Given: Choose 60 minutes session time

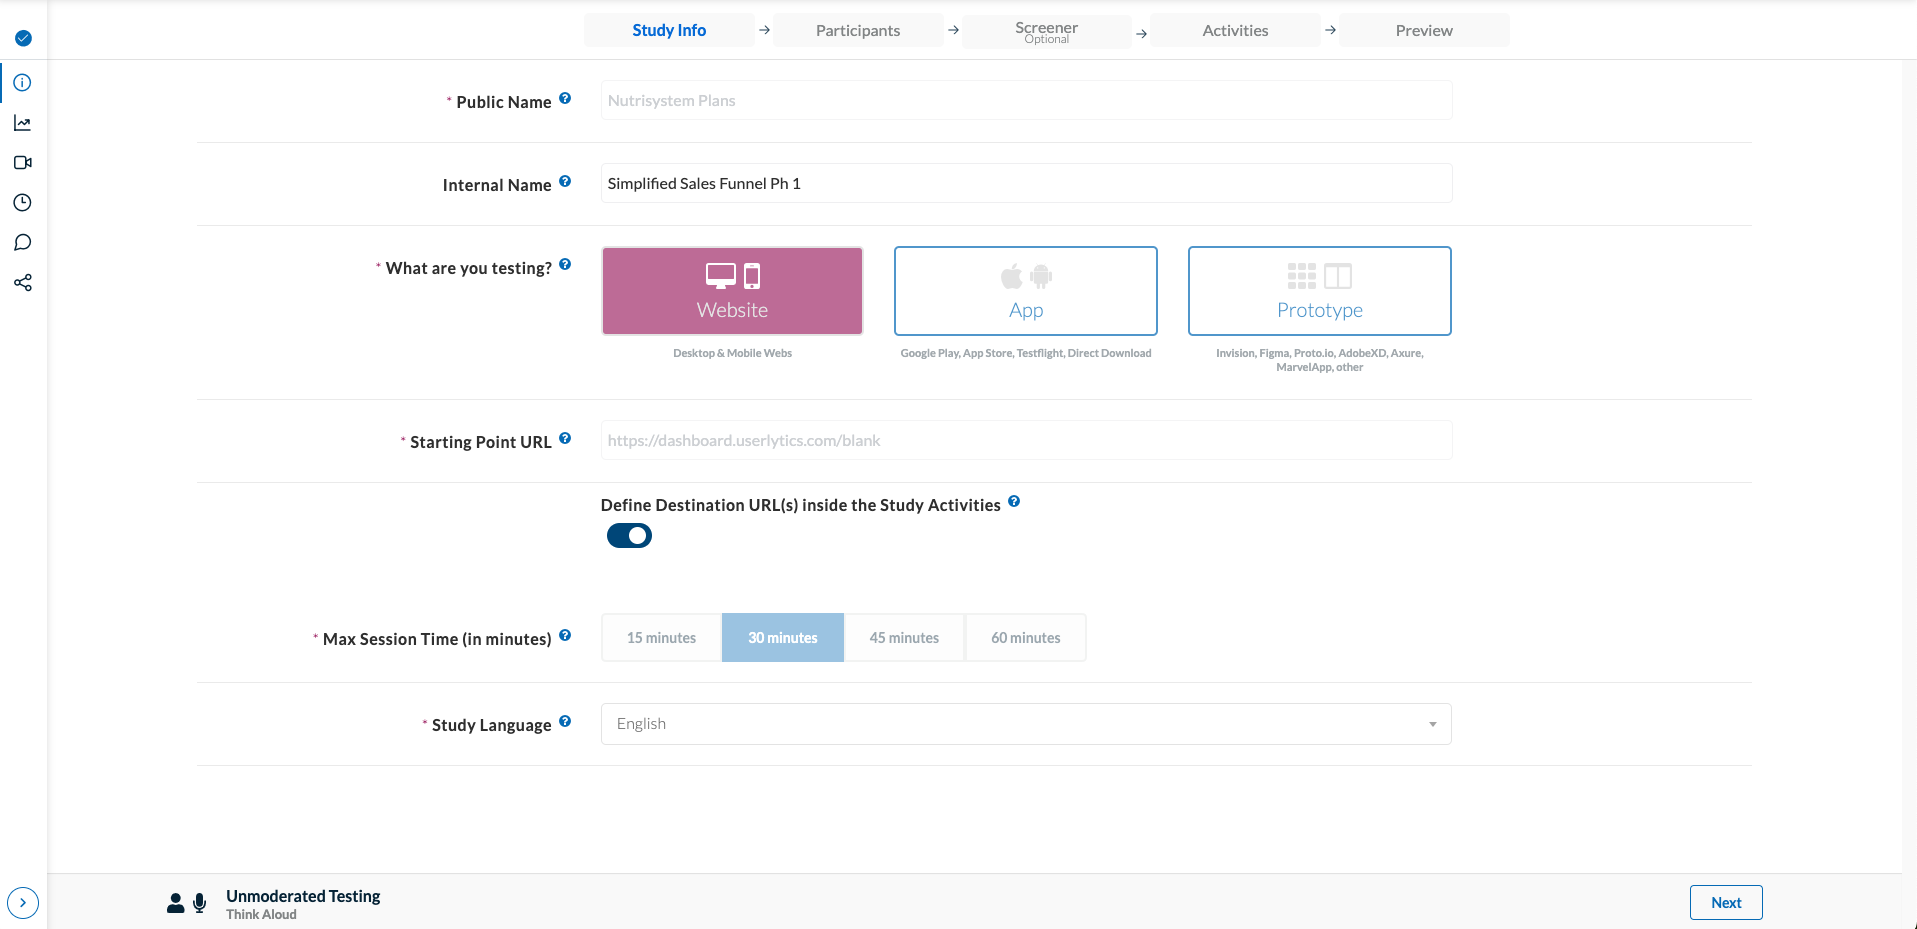Looking at the screenshot, I should [x=1026, y=638].
